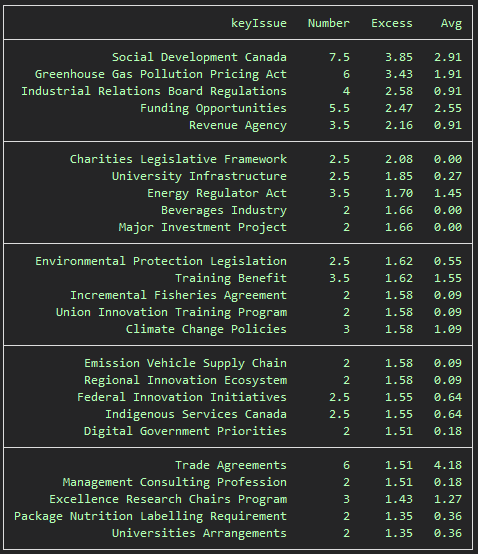Viewport: 478px width, 554px height.
Task: Select the Funding Opportunities row label
Action: (x=213, y=108)
